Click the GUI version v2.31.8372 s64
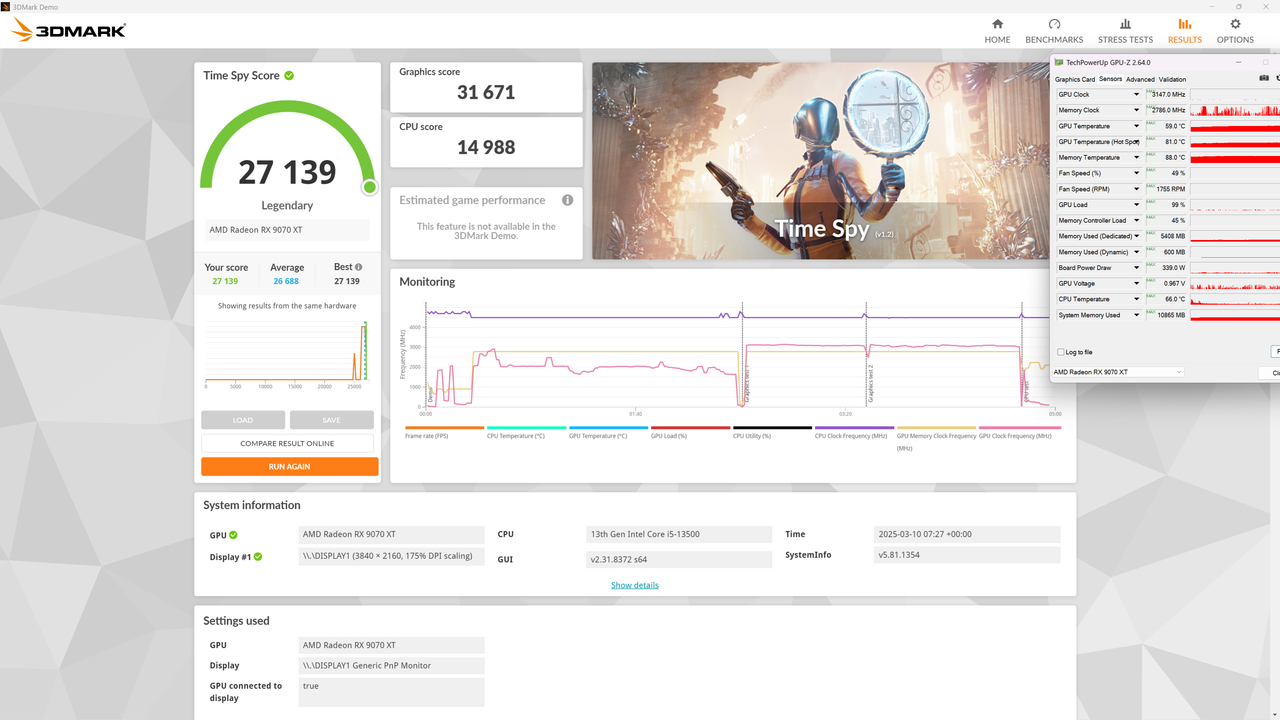The height and width of the screenshot is (720, 1280). (x=679, y=559)
